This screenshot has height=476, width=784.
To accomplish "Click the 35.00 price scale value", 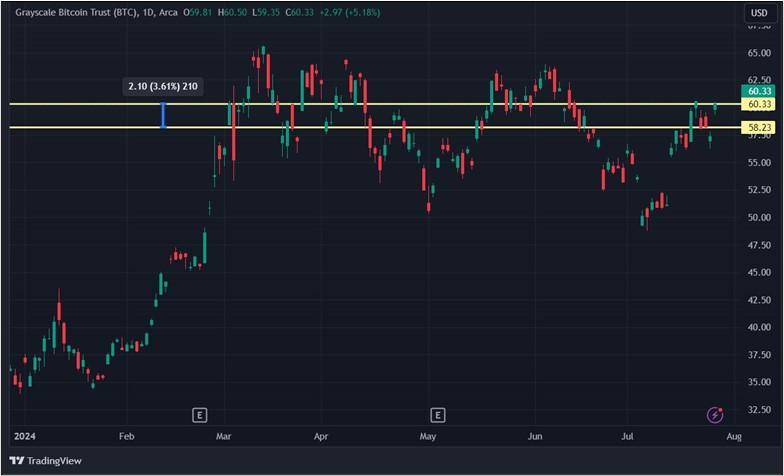I will [759, 382].
